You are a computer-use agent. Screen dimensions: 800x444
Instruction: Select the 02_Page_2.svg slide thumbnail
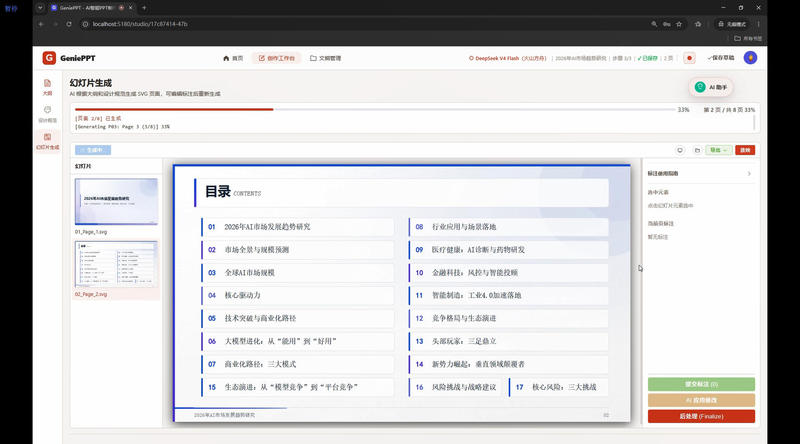pyautogui.click(x=116, y=264)
